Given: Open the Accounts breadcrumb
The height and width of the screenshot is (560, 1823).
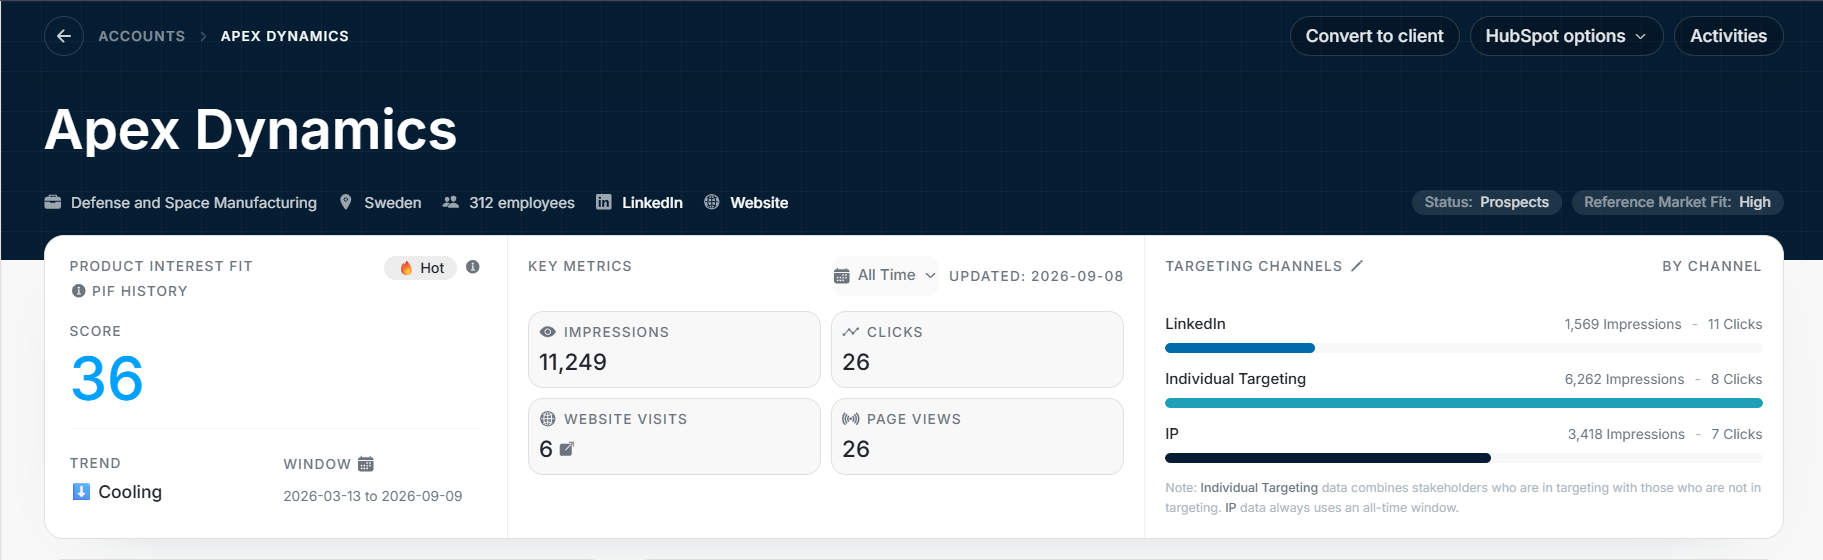Looking at the screenshot, I should 142,36.
